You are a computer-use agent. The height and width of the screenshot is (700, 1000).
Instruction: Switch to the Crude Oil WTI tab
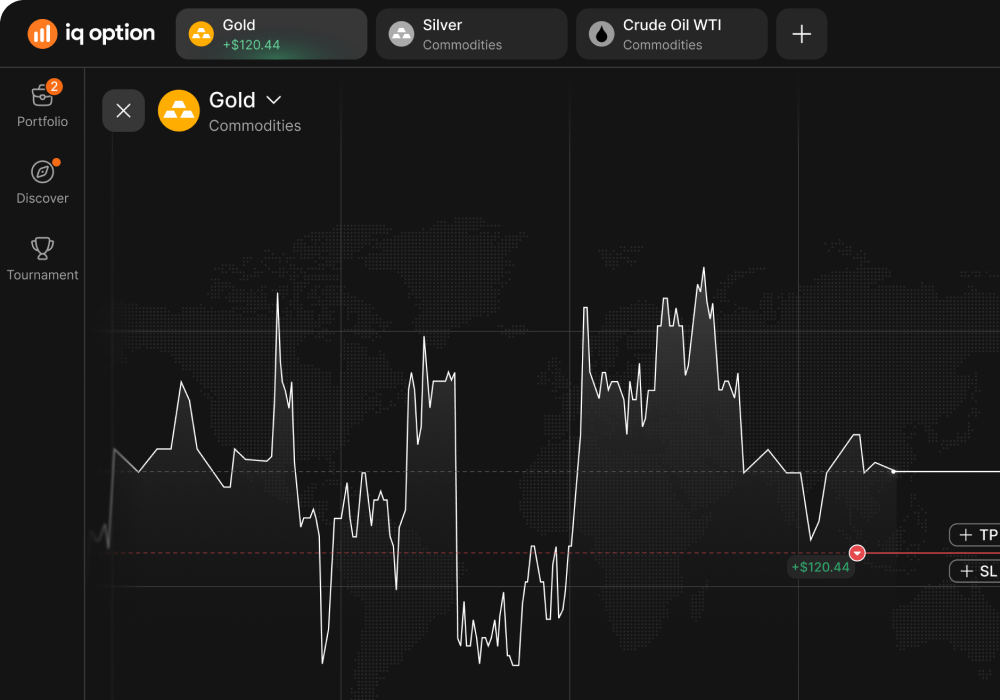coord(672,34)
